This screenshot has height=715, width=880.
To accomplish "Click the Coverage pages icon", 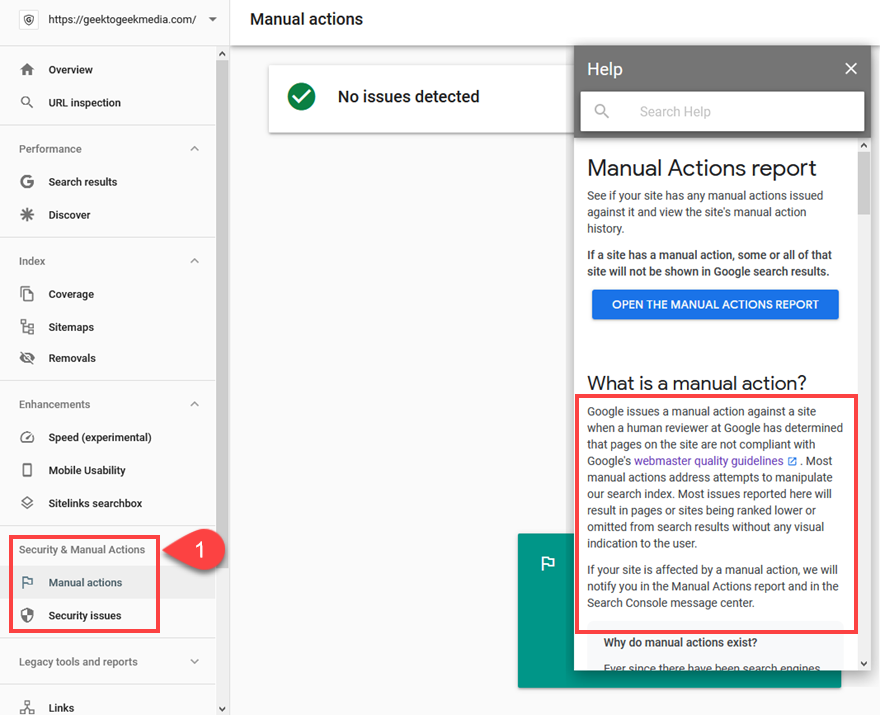I will tap(27, 294).
